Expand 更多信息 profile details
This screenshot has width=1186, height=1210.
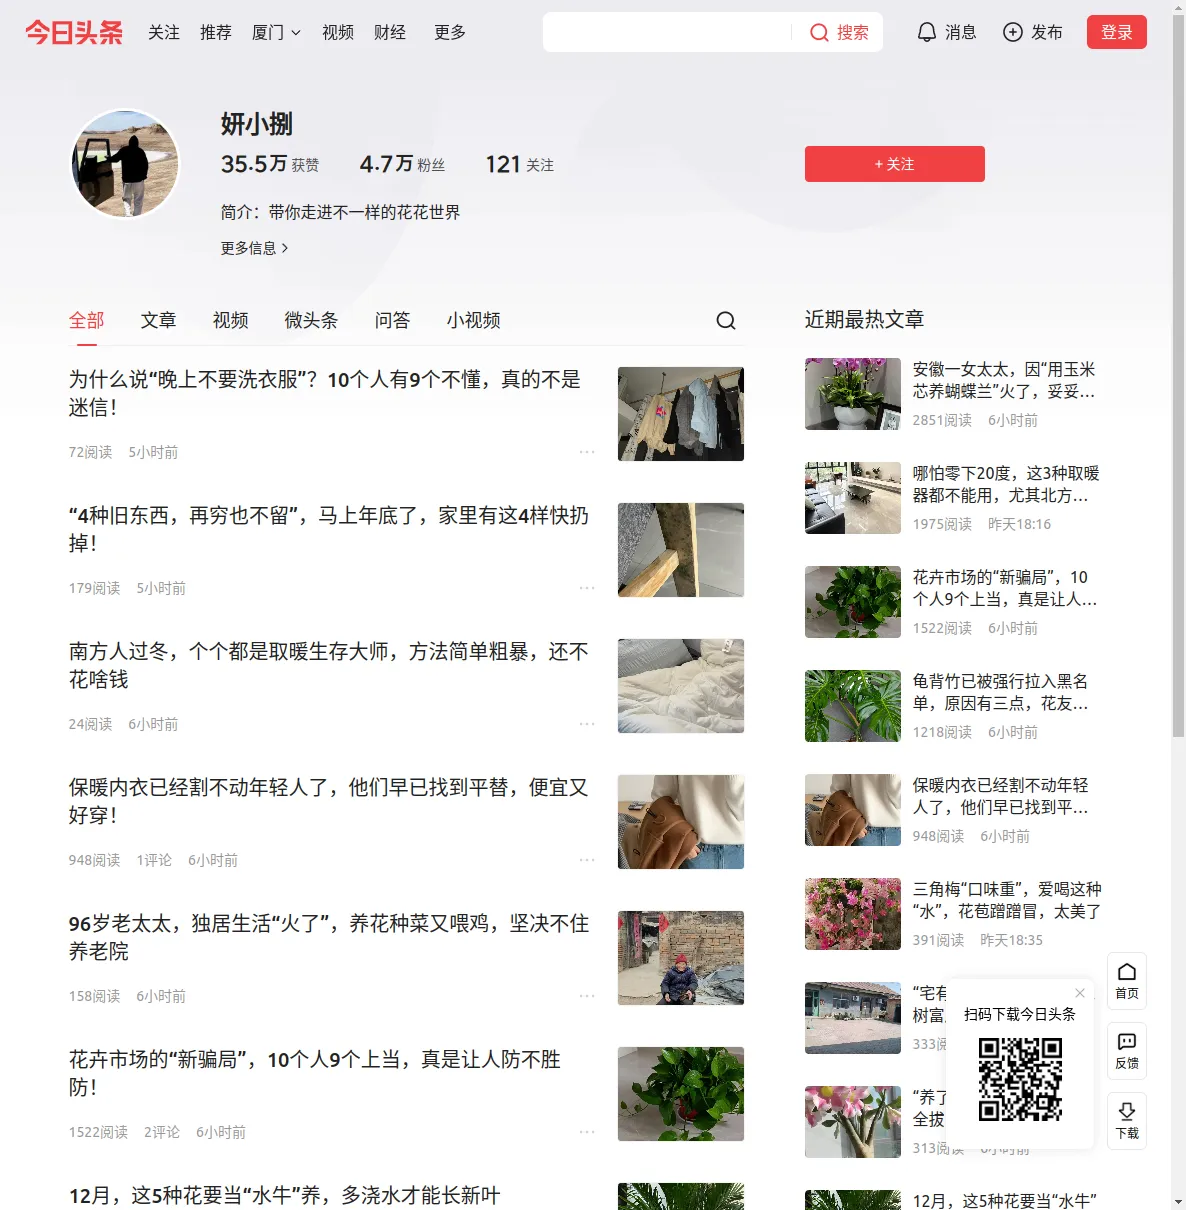pos(254,248)
